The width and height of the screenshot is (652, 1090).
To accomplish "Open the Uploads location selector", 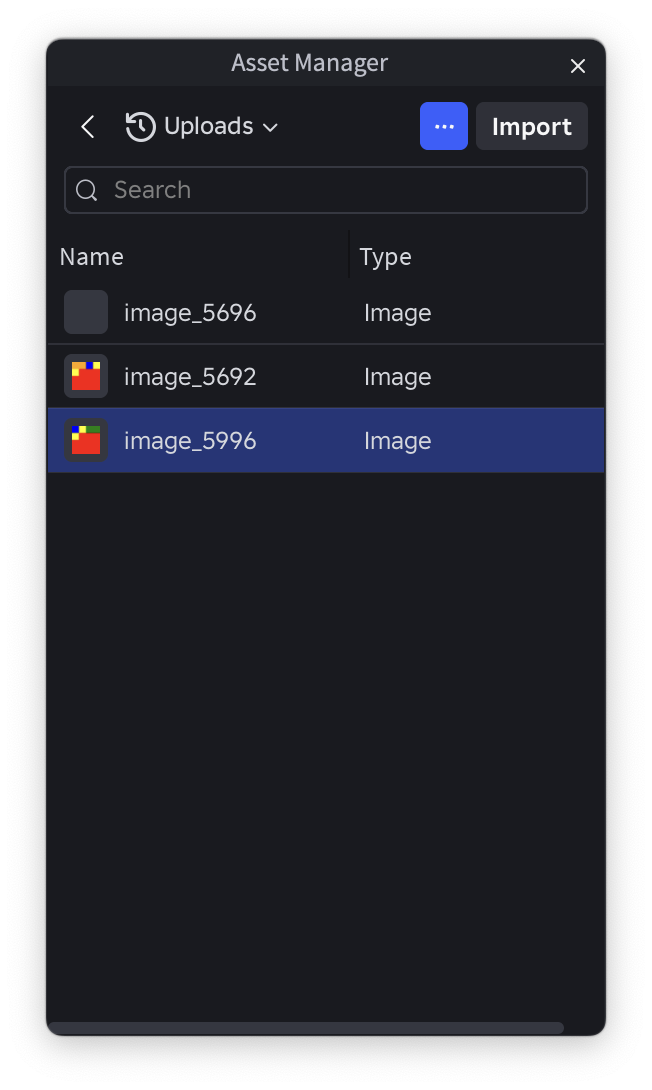I will pyautogui.click(x=202, y=127).
